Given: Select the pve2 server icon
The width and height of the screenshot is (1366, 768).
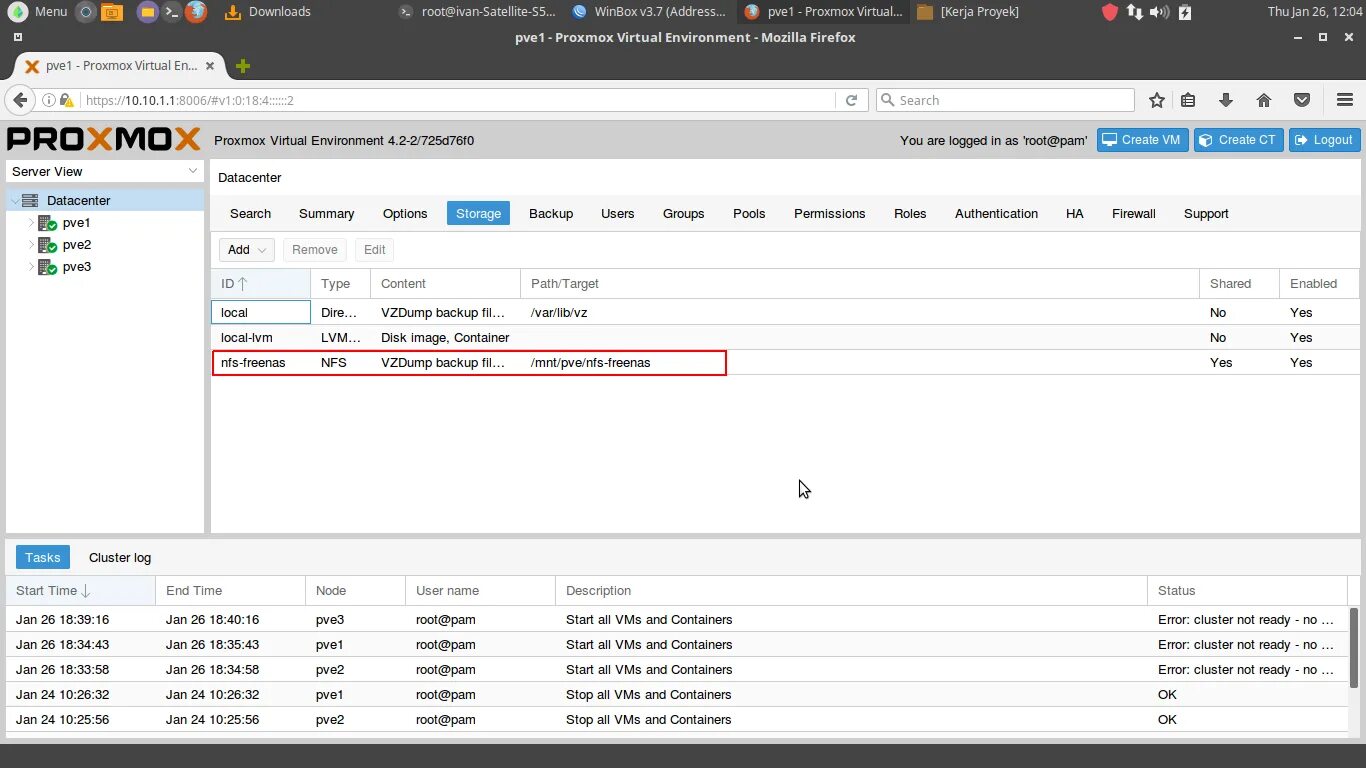Looking at the screenshot, I should 47,245.
